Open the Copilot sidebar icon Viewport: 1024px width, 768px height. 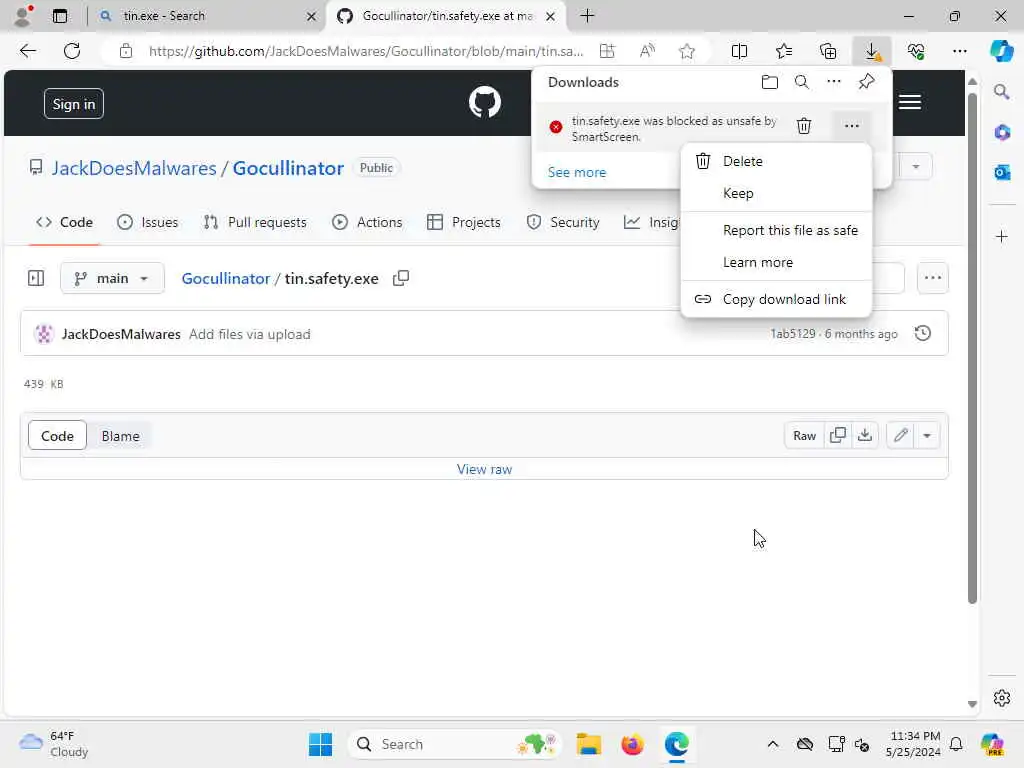1001,51
